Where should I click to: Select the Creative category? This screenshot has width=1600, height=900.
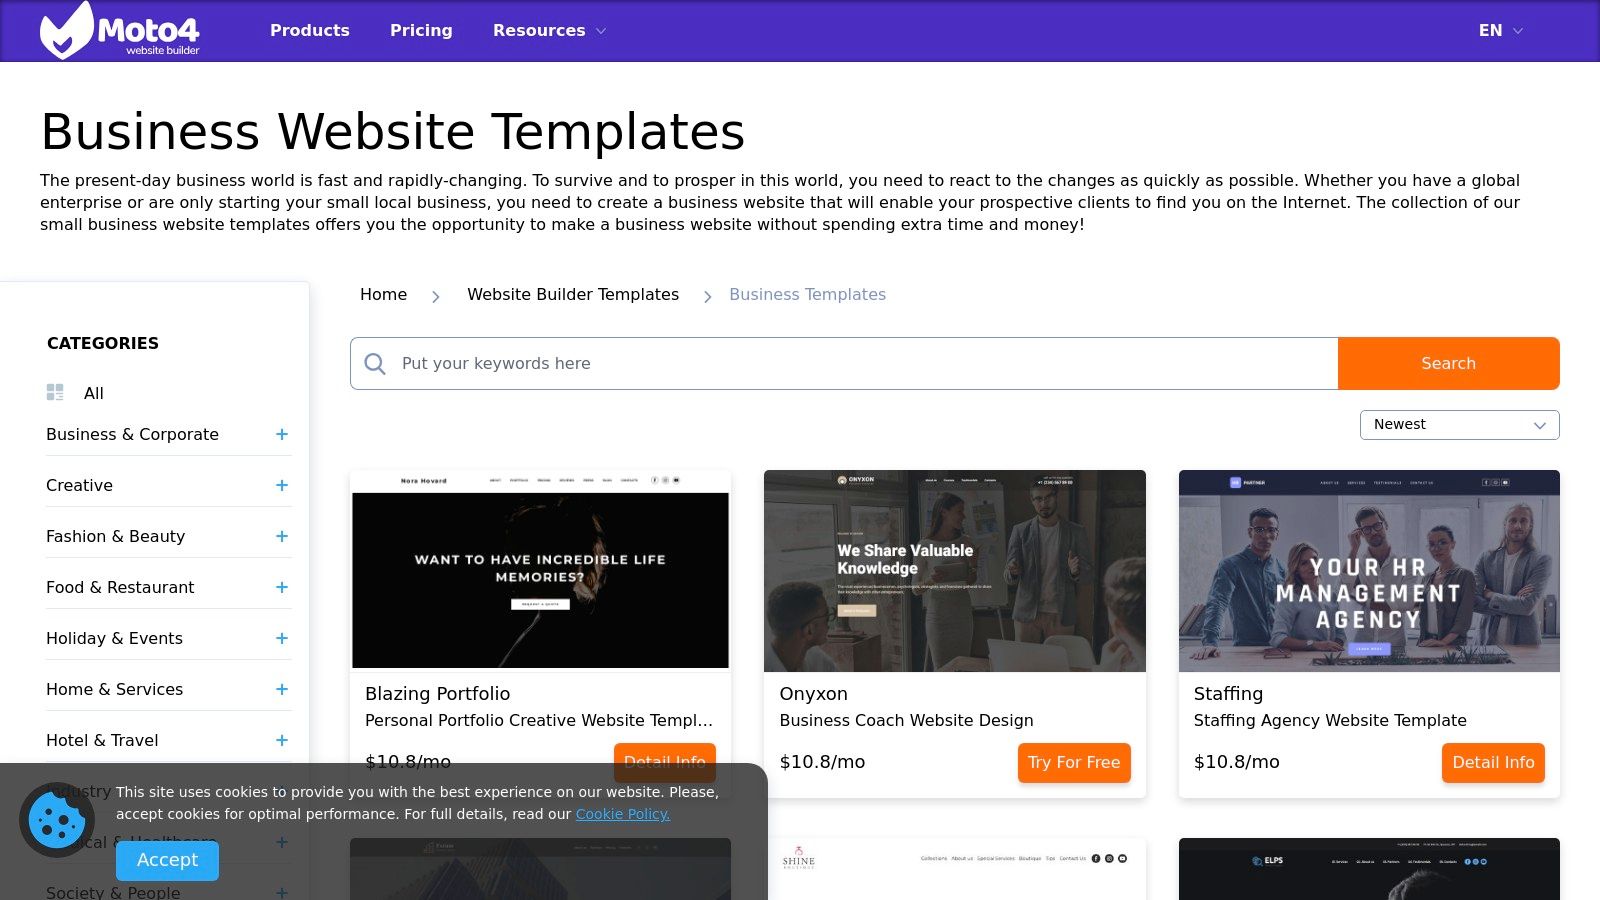(79, 485)
